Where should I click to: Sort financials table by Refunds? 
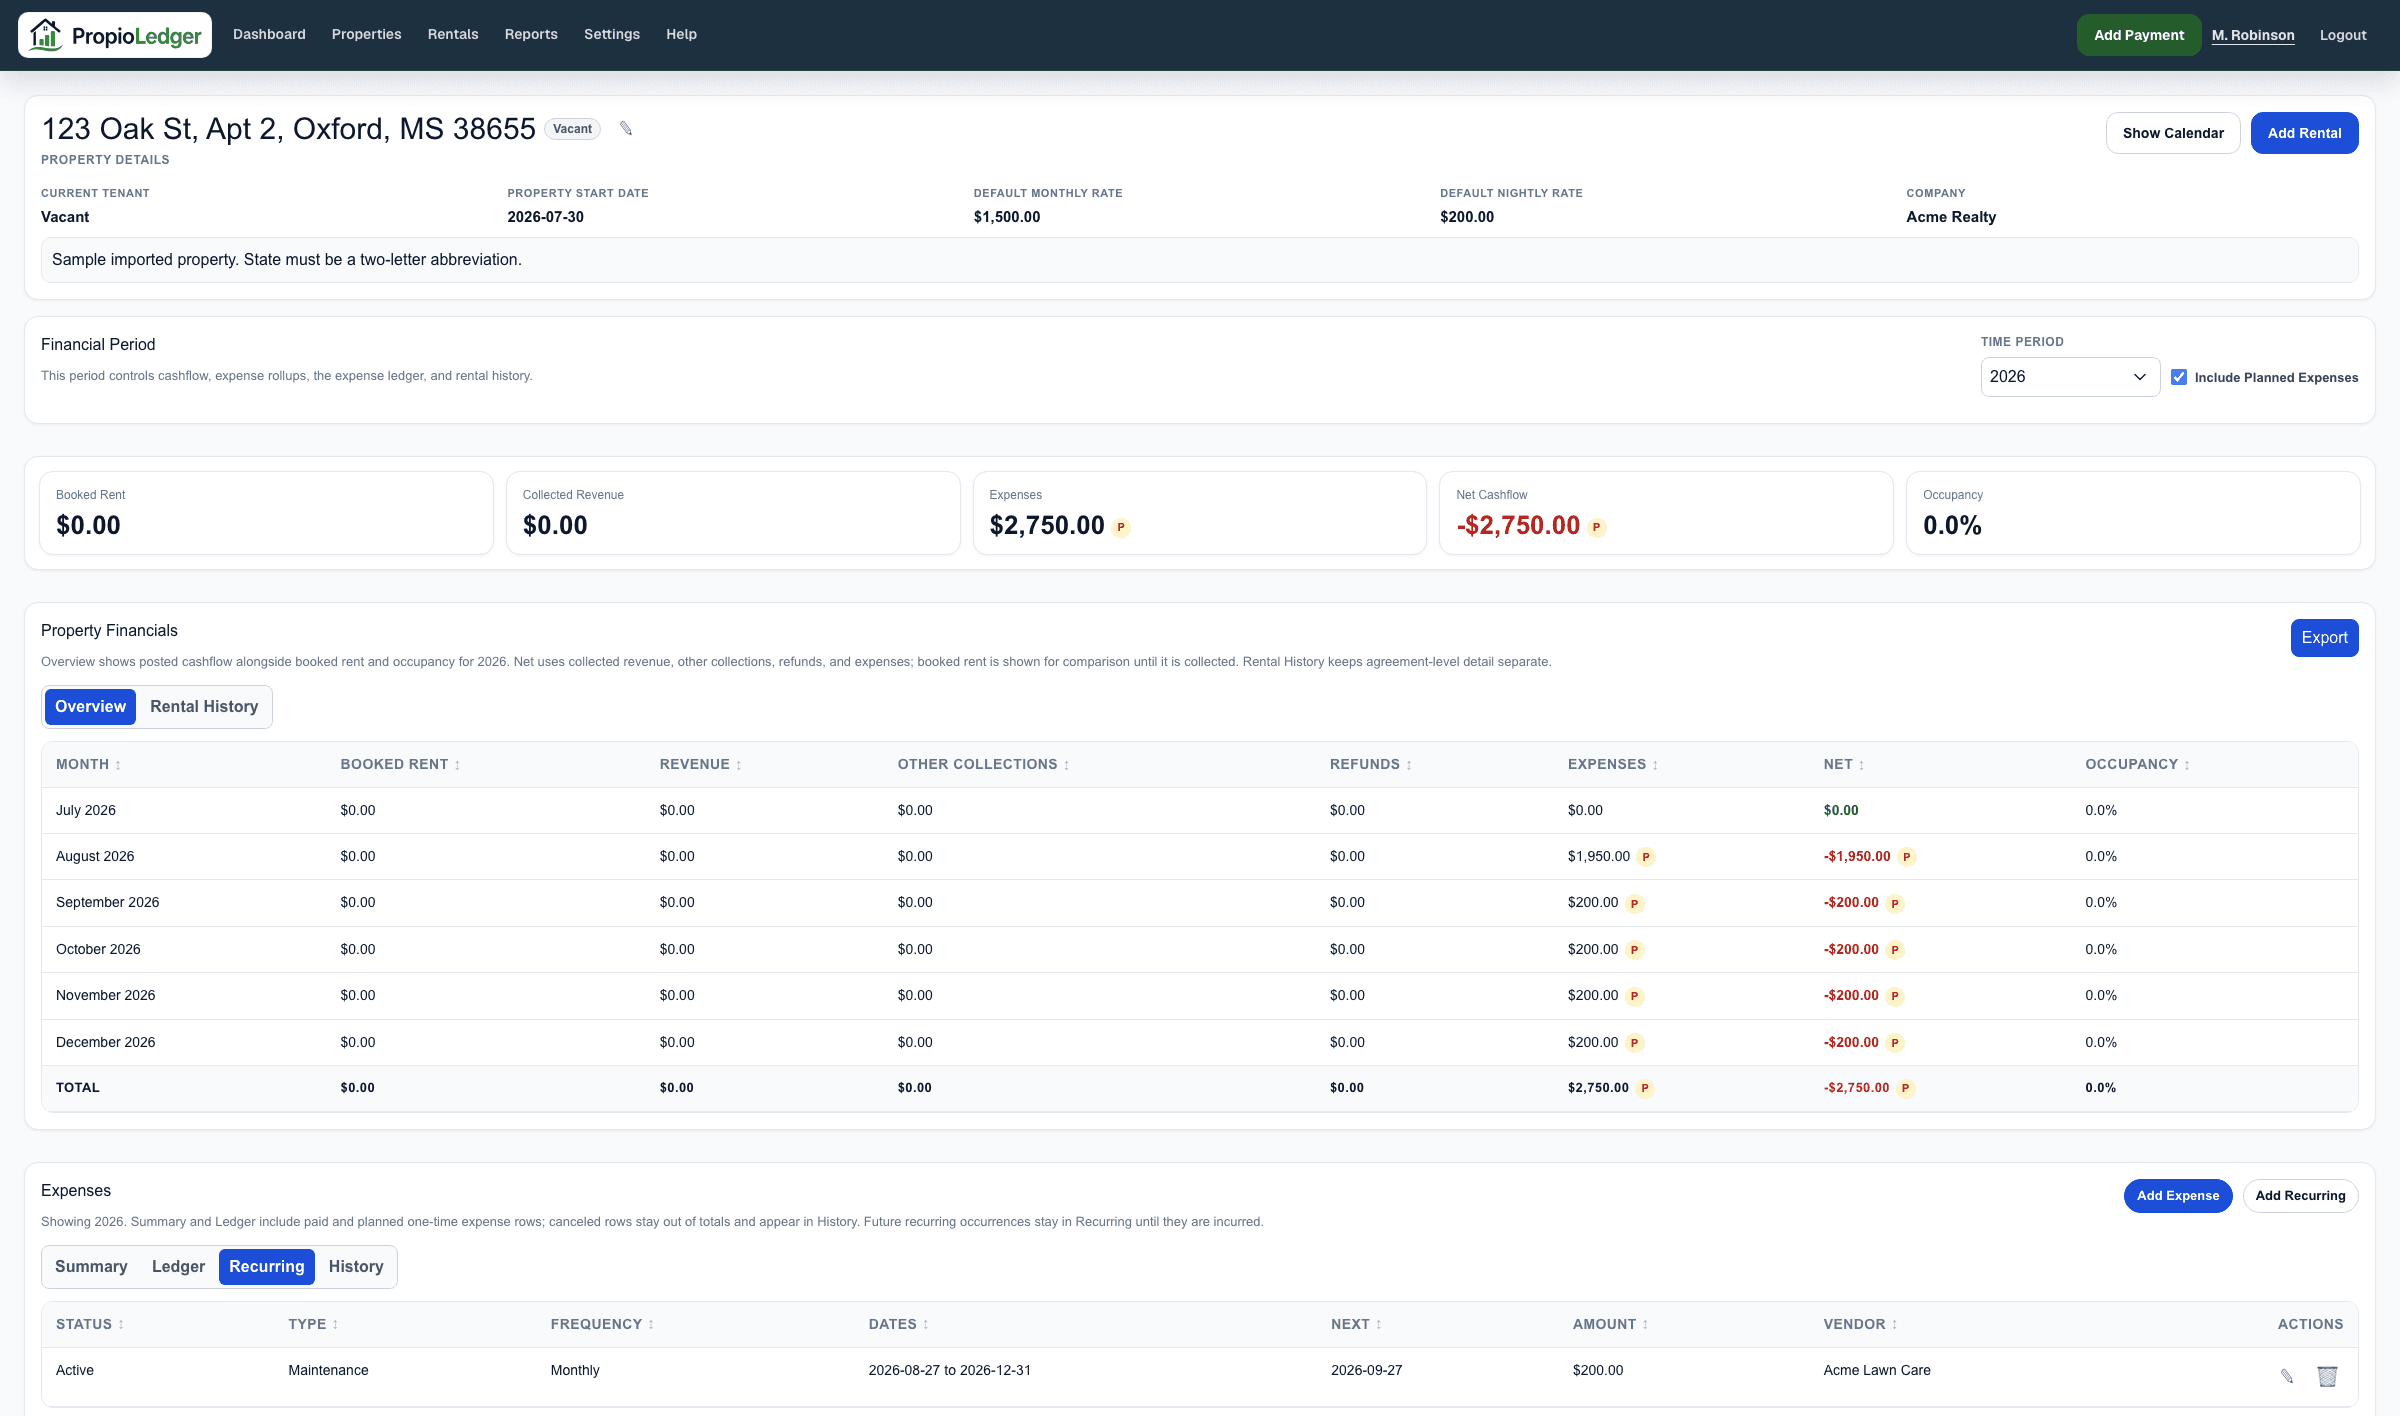[1370, 764]
